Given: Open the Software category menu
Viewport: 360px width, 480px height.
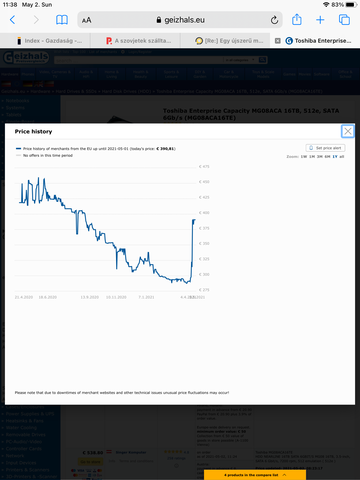Looking at the screenshot, I should pos(321,74).
